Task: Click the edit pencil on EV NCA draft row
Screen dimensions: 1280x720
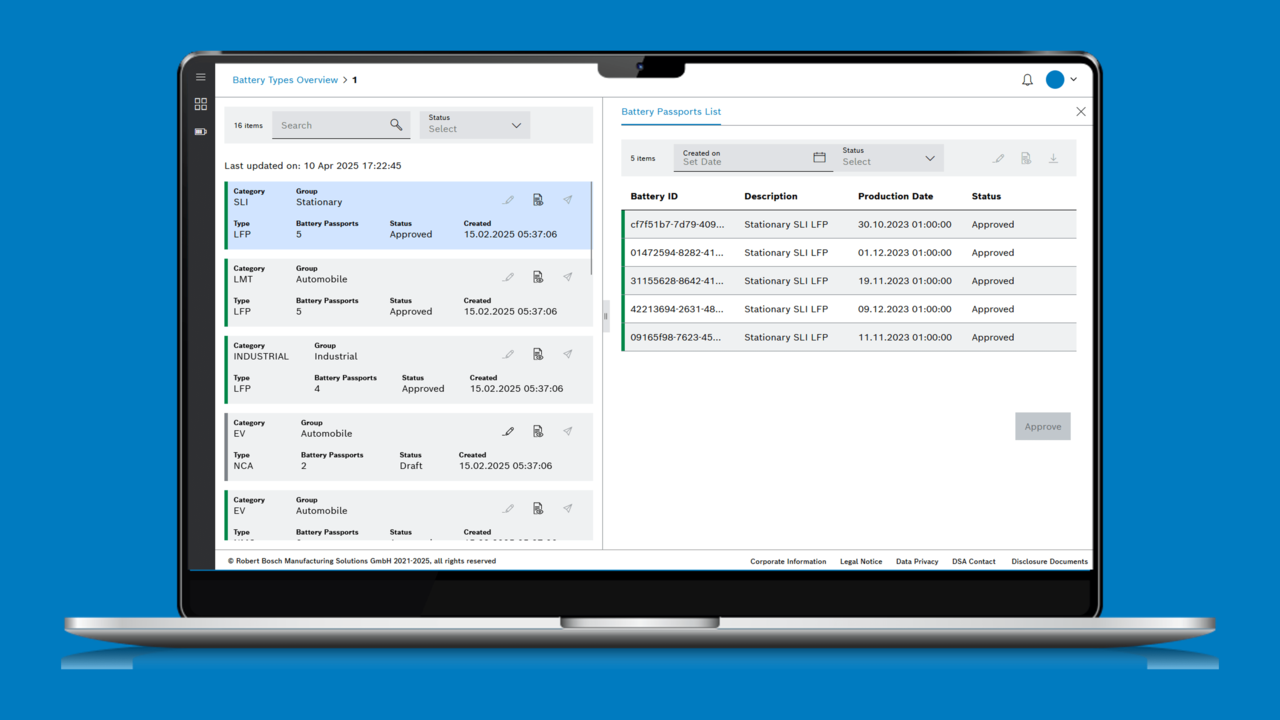Action: coord(508,432)
